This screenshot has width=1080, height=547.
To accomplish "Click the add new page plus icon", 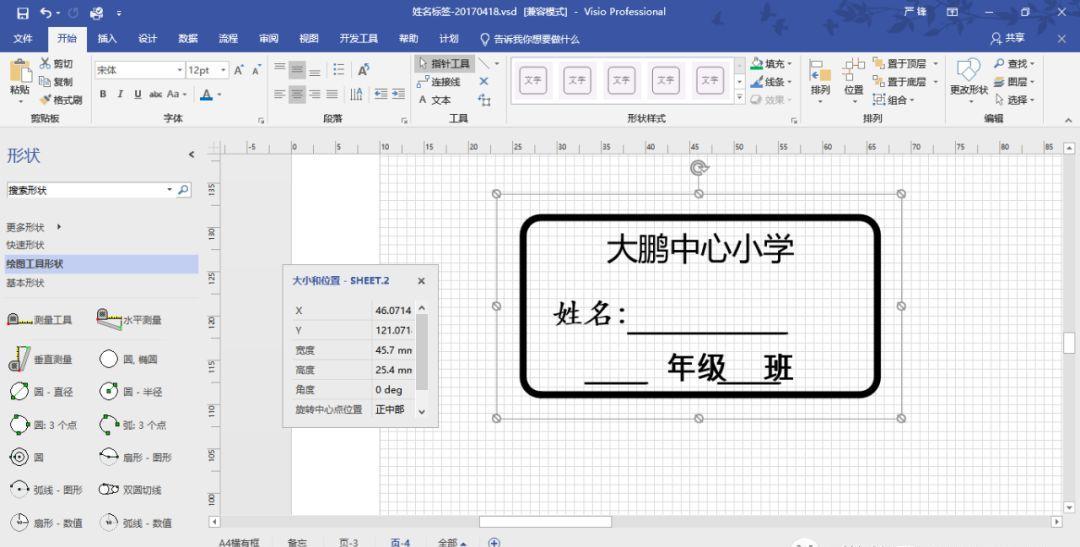I will pos(493,541).
